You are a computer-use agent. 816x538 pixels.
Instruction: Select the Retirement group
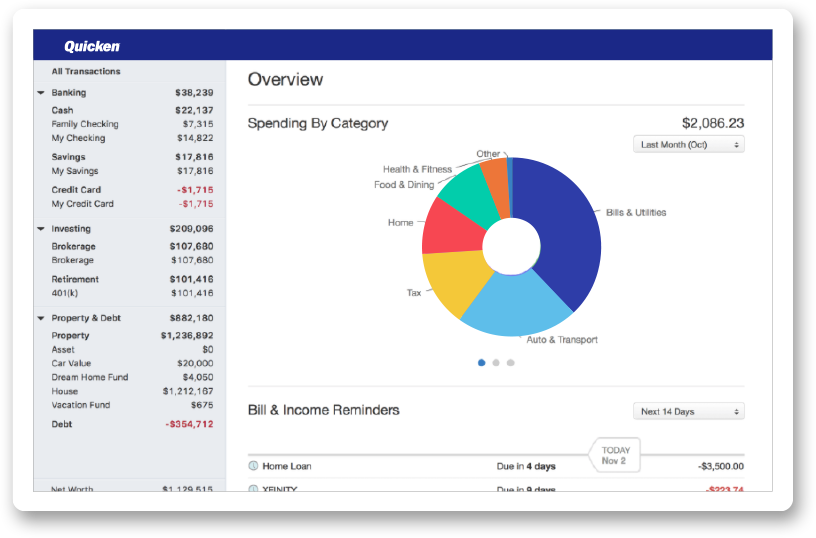132,279
